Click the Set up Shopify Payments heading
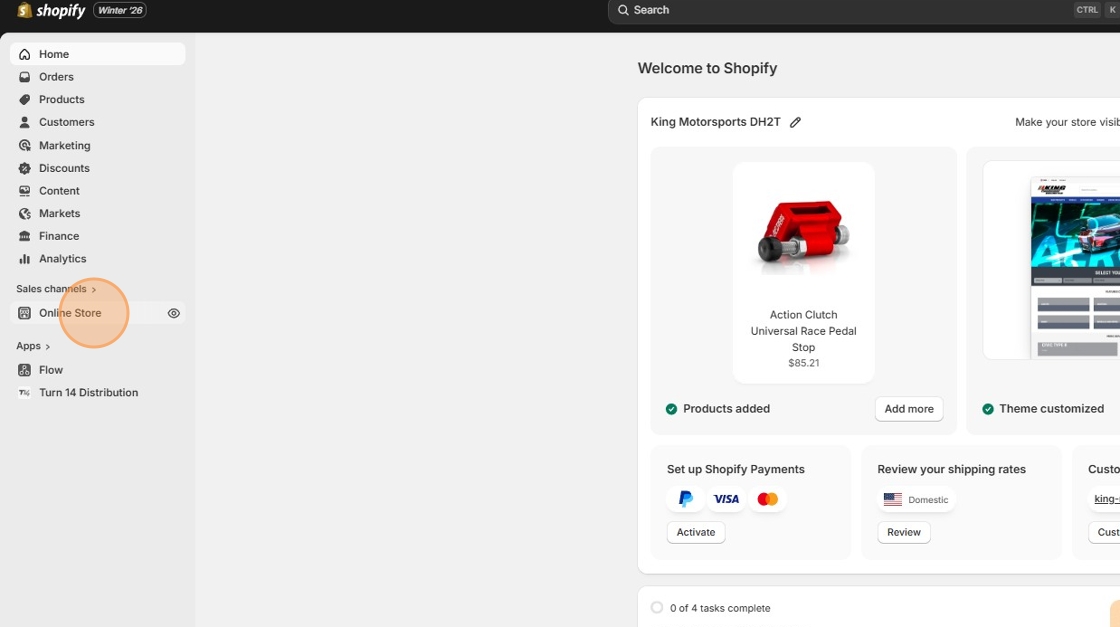 pos(736,469)
